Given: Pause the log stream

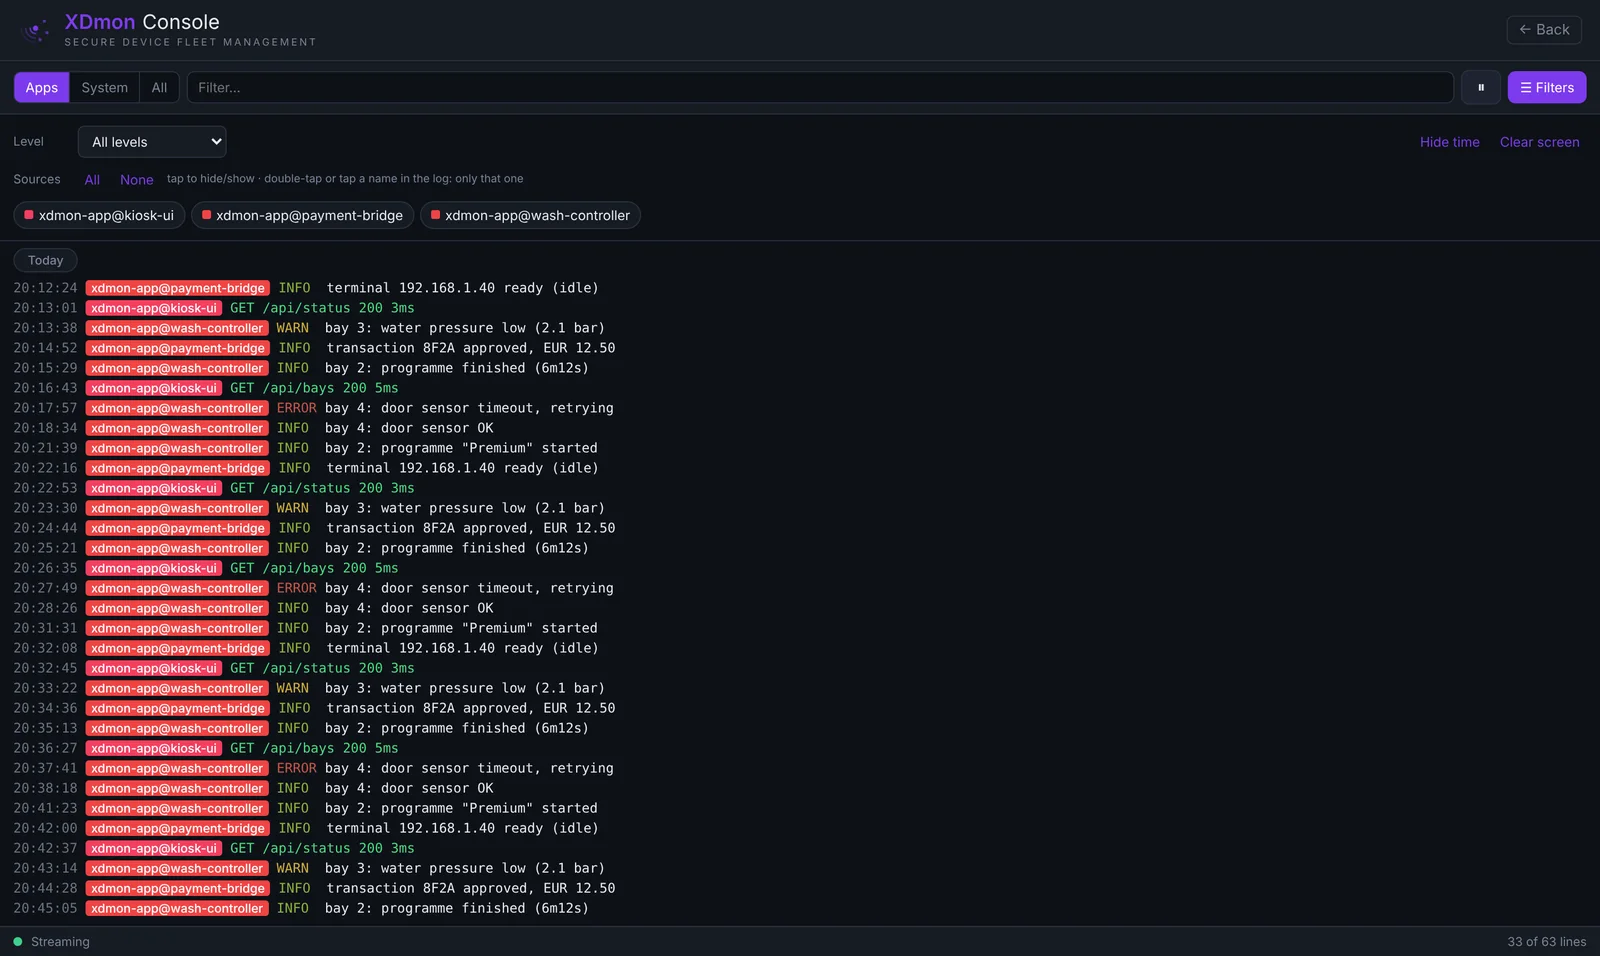Looking at the screenshot, I should 1480,87.
